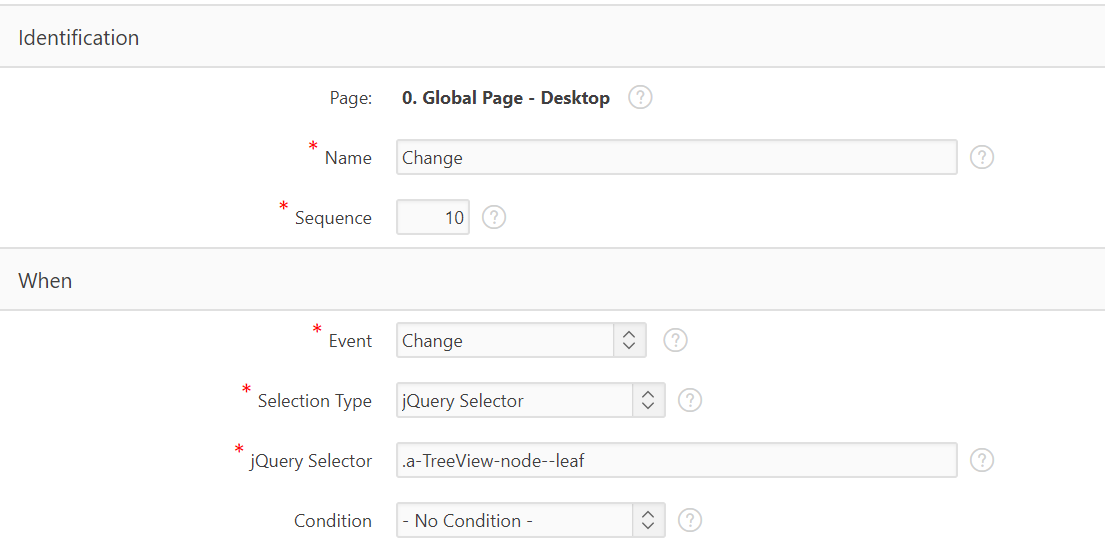Image resolution: width=1105 pixels, height=548 pixels.
Task: View help for the Event setting
Action: pyautogui.click(x=675, y=340)
